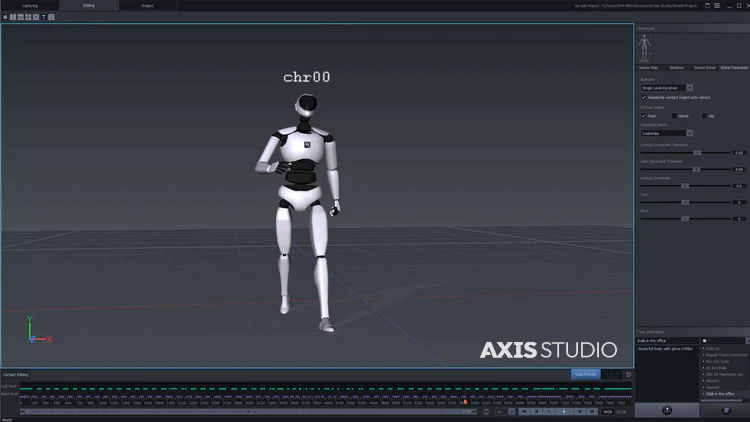Enable the Hip contact point checkbox

(x=704, y=116)
